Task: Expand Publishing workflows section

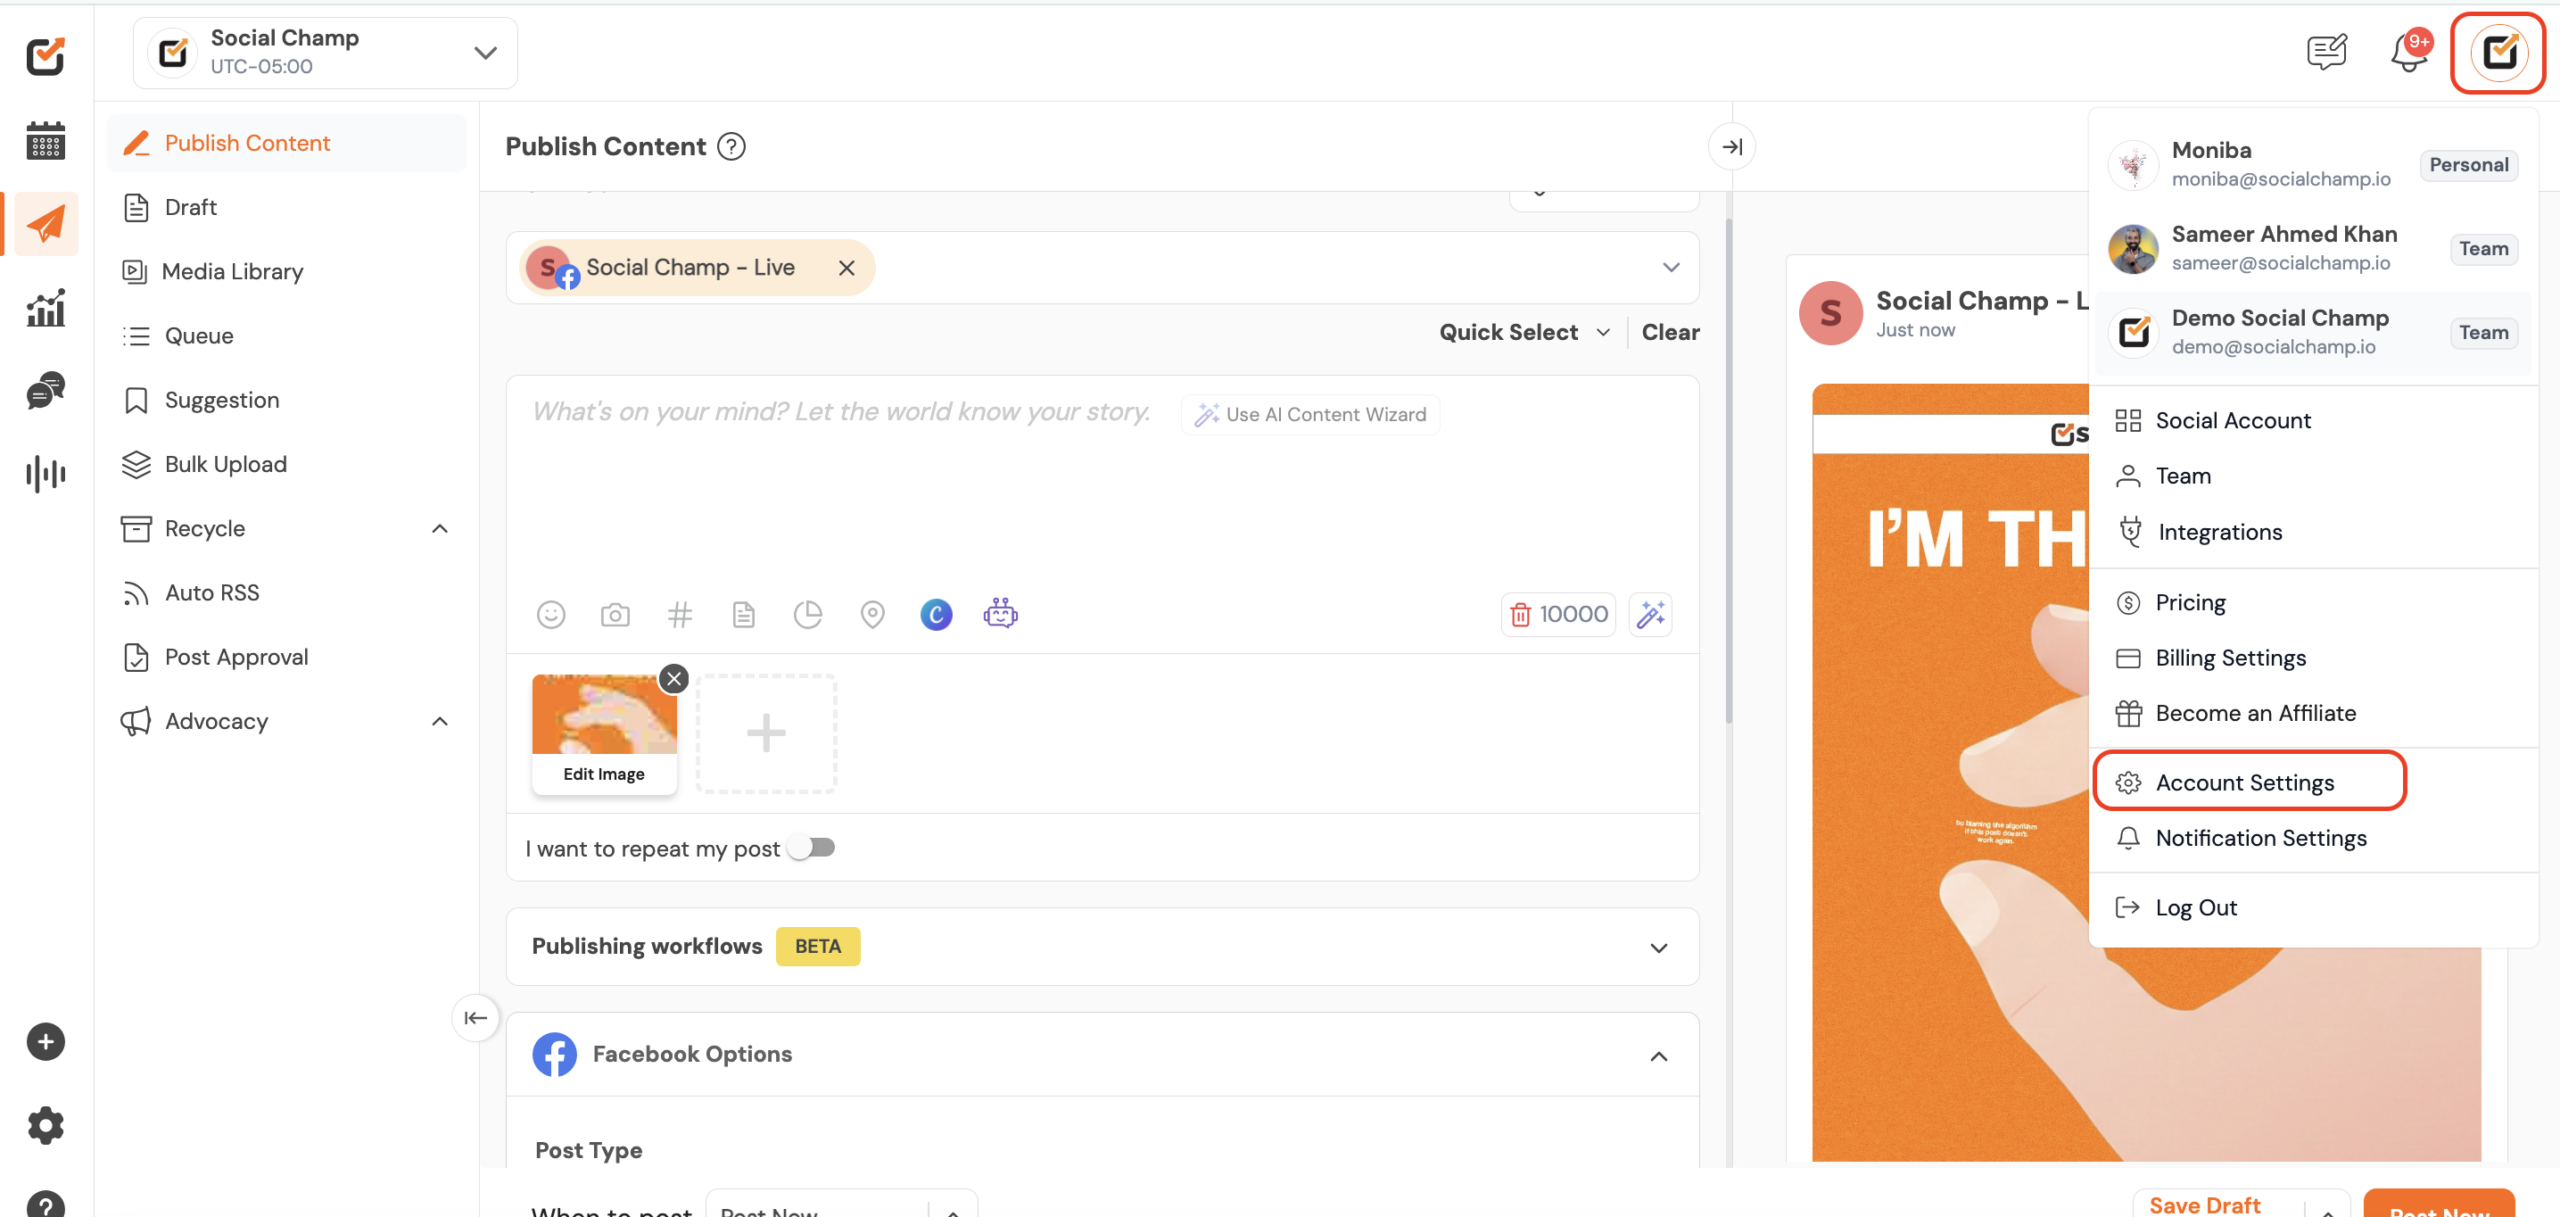Action: coord(1659,947)
